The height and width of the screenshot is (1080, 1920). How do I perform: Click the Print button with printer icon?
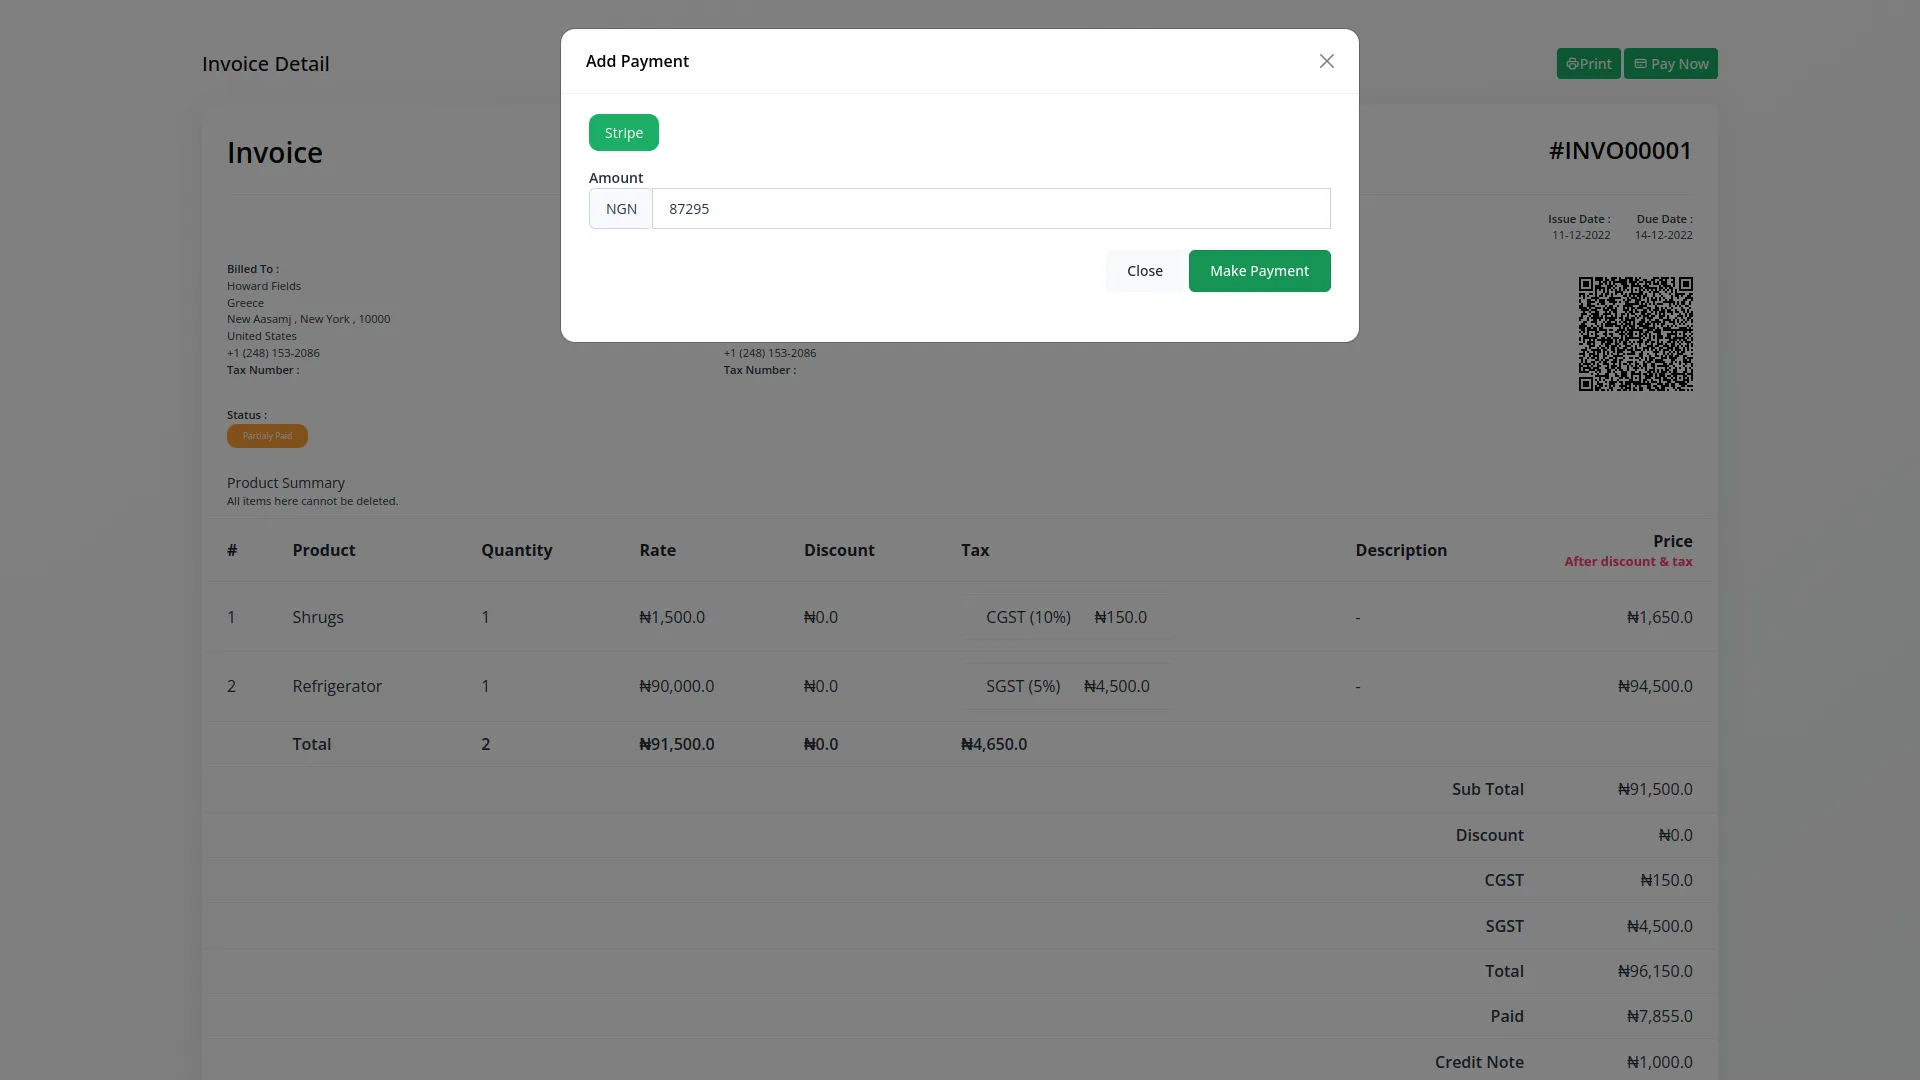[1588, 64]
